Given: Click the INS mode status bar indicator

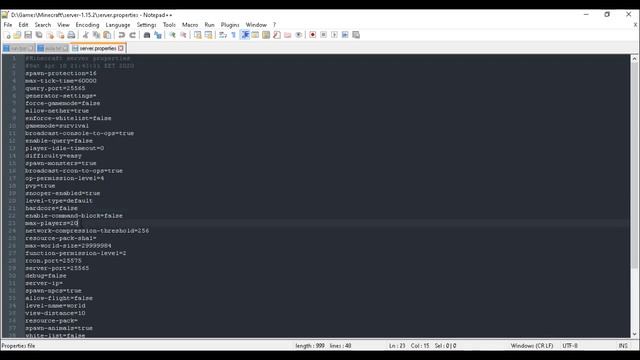Looking at the screenshot, I should coord(623,346).
